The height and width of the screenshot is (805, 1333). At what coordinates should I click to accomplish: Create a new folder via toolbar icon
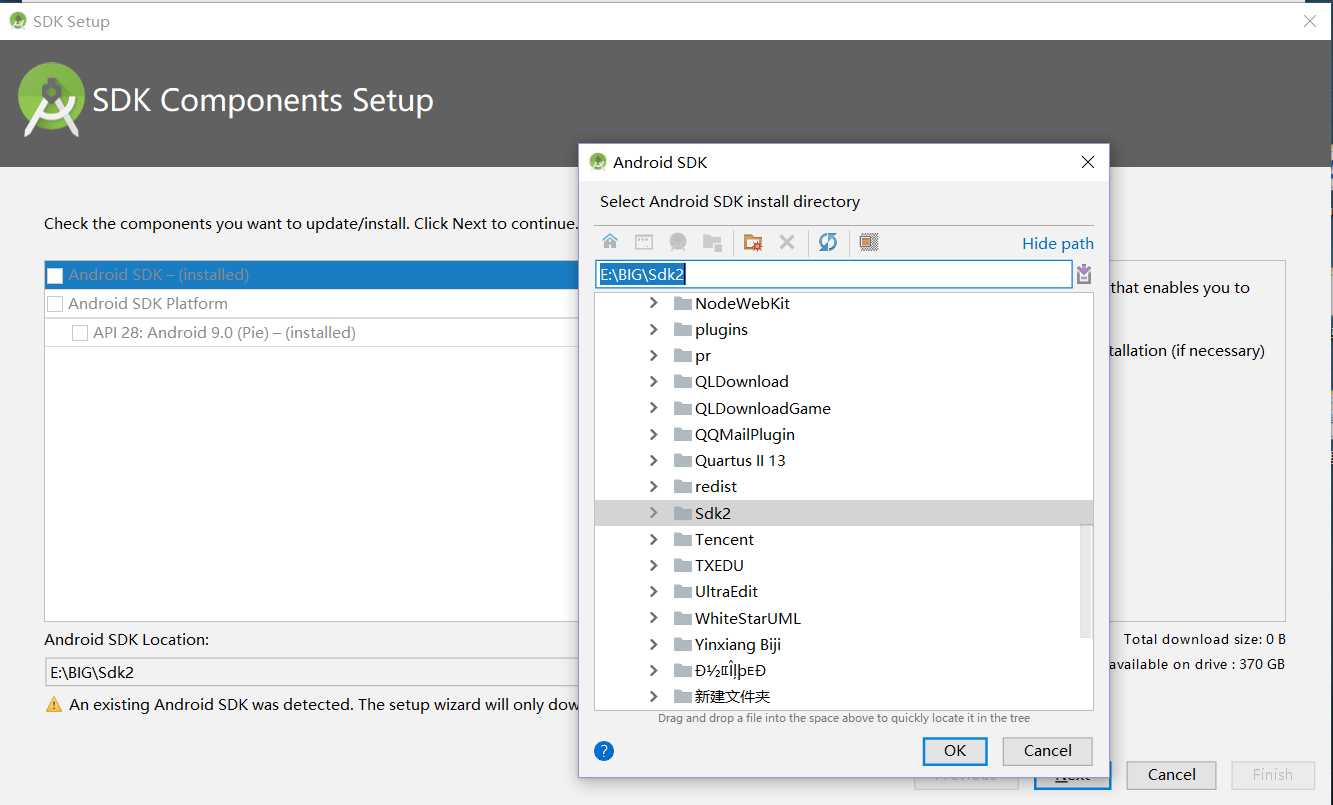pyautogui.click(x=753, y=242)
